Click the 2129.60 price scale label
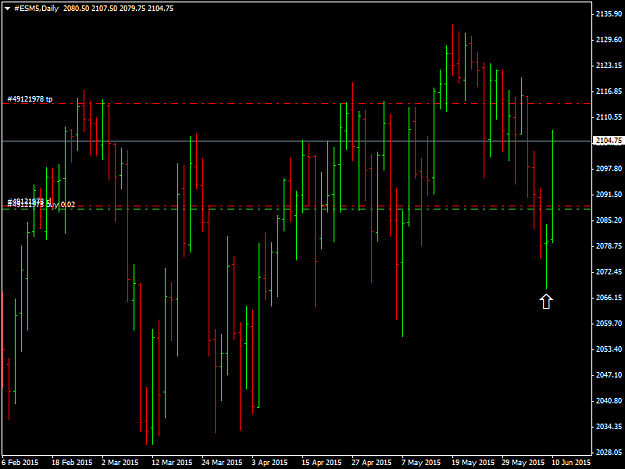 [x=609, y=39]
